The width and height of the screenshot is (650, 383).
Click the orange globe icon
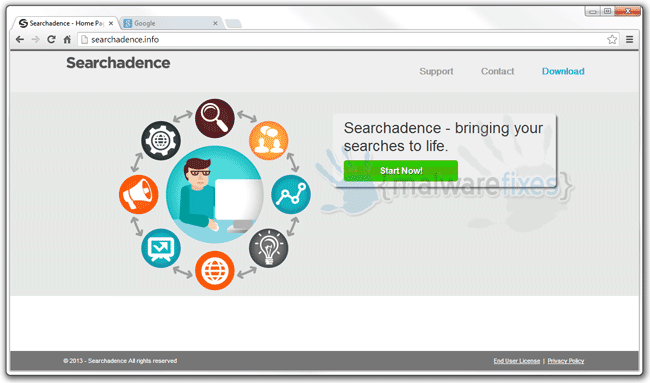pyautogui.click(x=215, y=271)
